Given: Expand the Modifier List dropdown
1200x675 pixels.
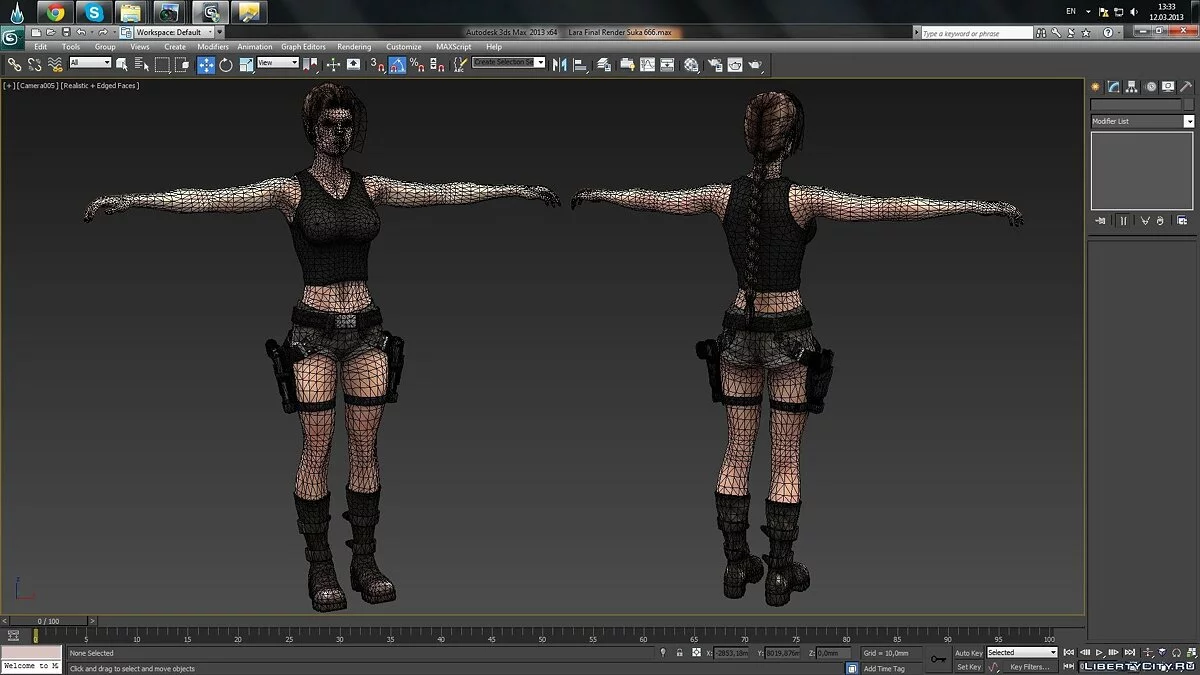Looking at the screenshot, I should tap(1189, 121).
